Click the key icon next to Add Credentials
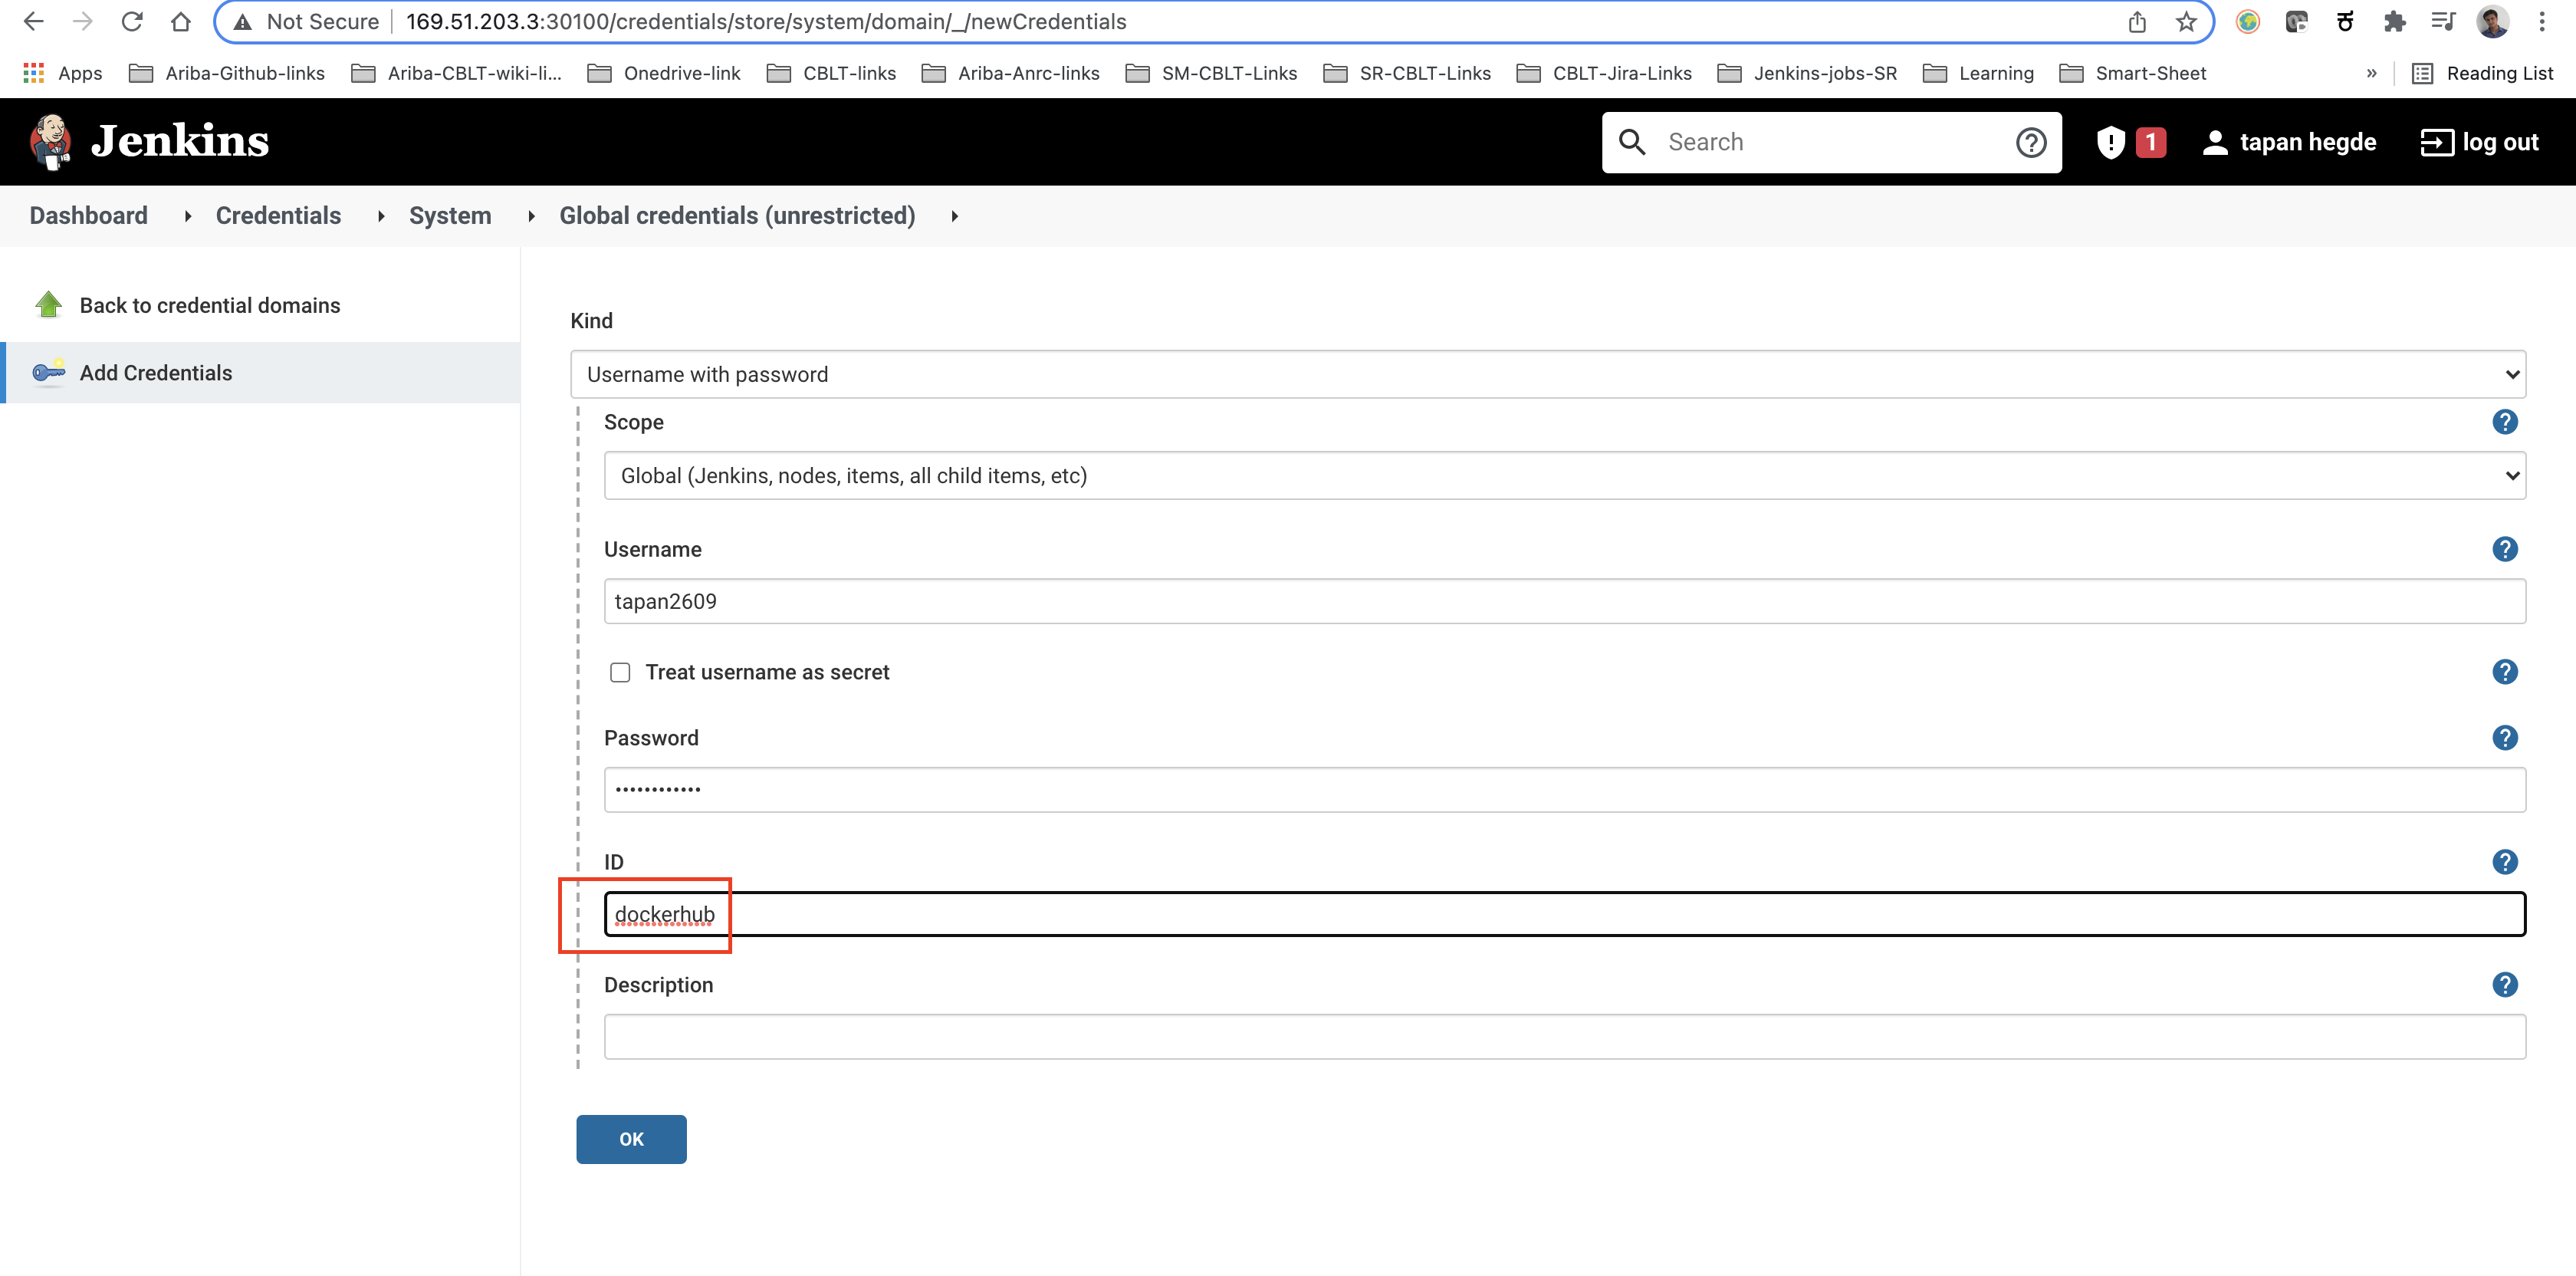 click(x=48, y=372)
